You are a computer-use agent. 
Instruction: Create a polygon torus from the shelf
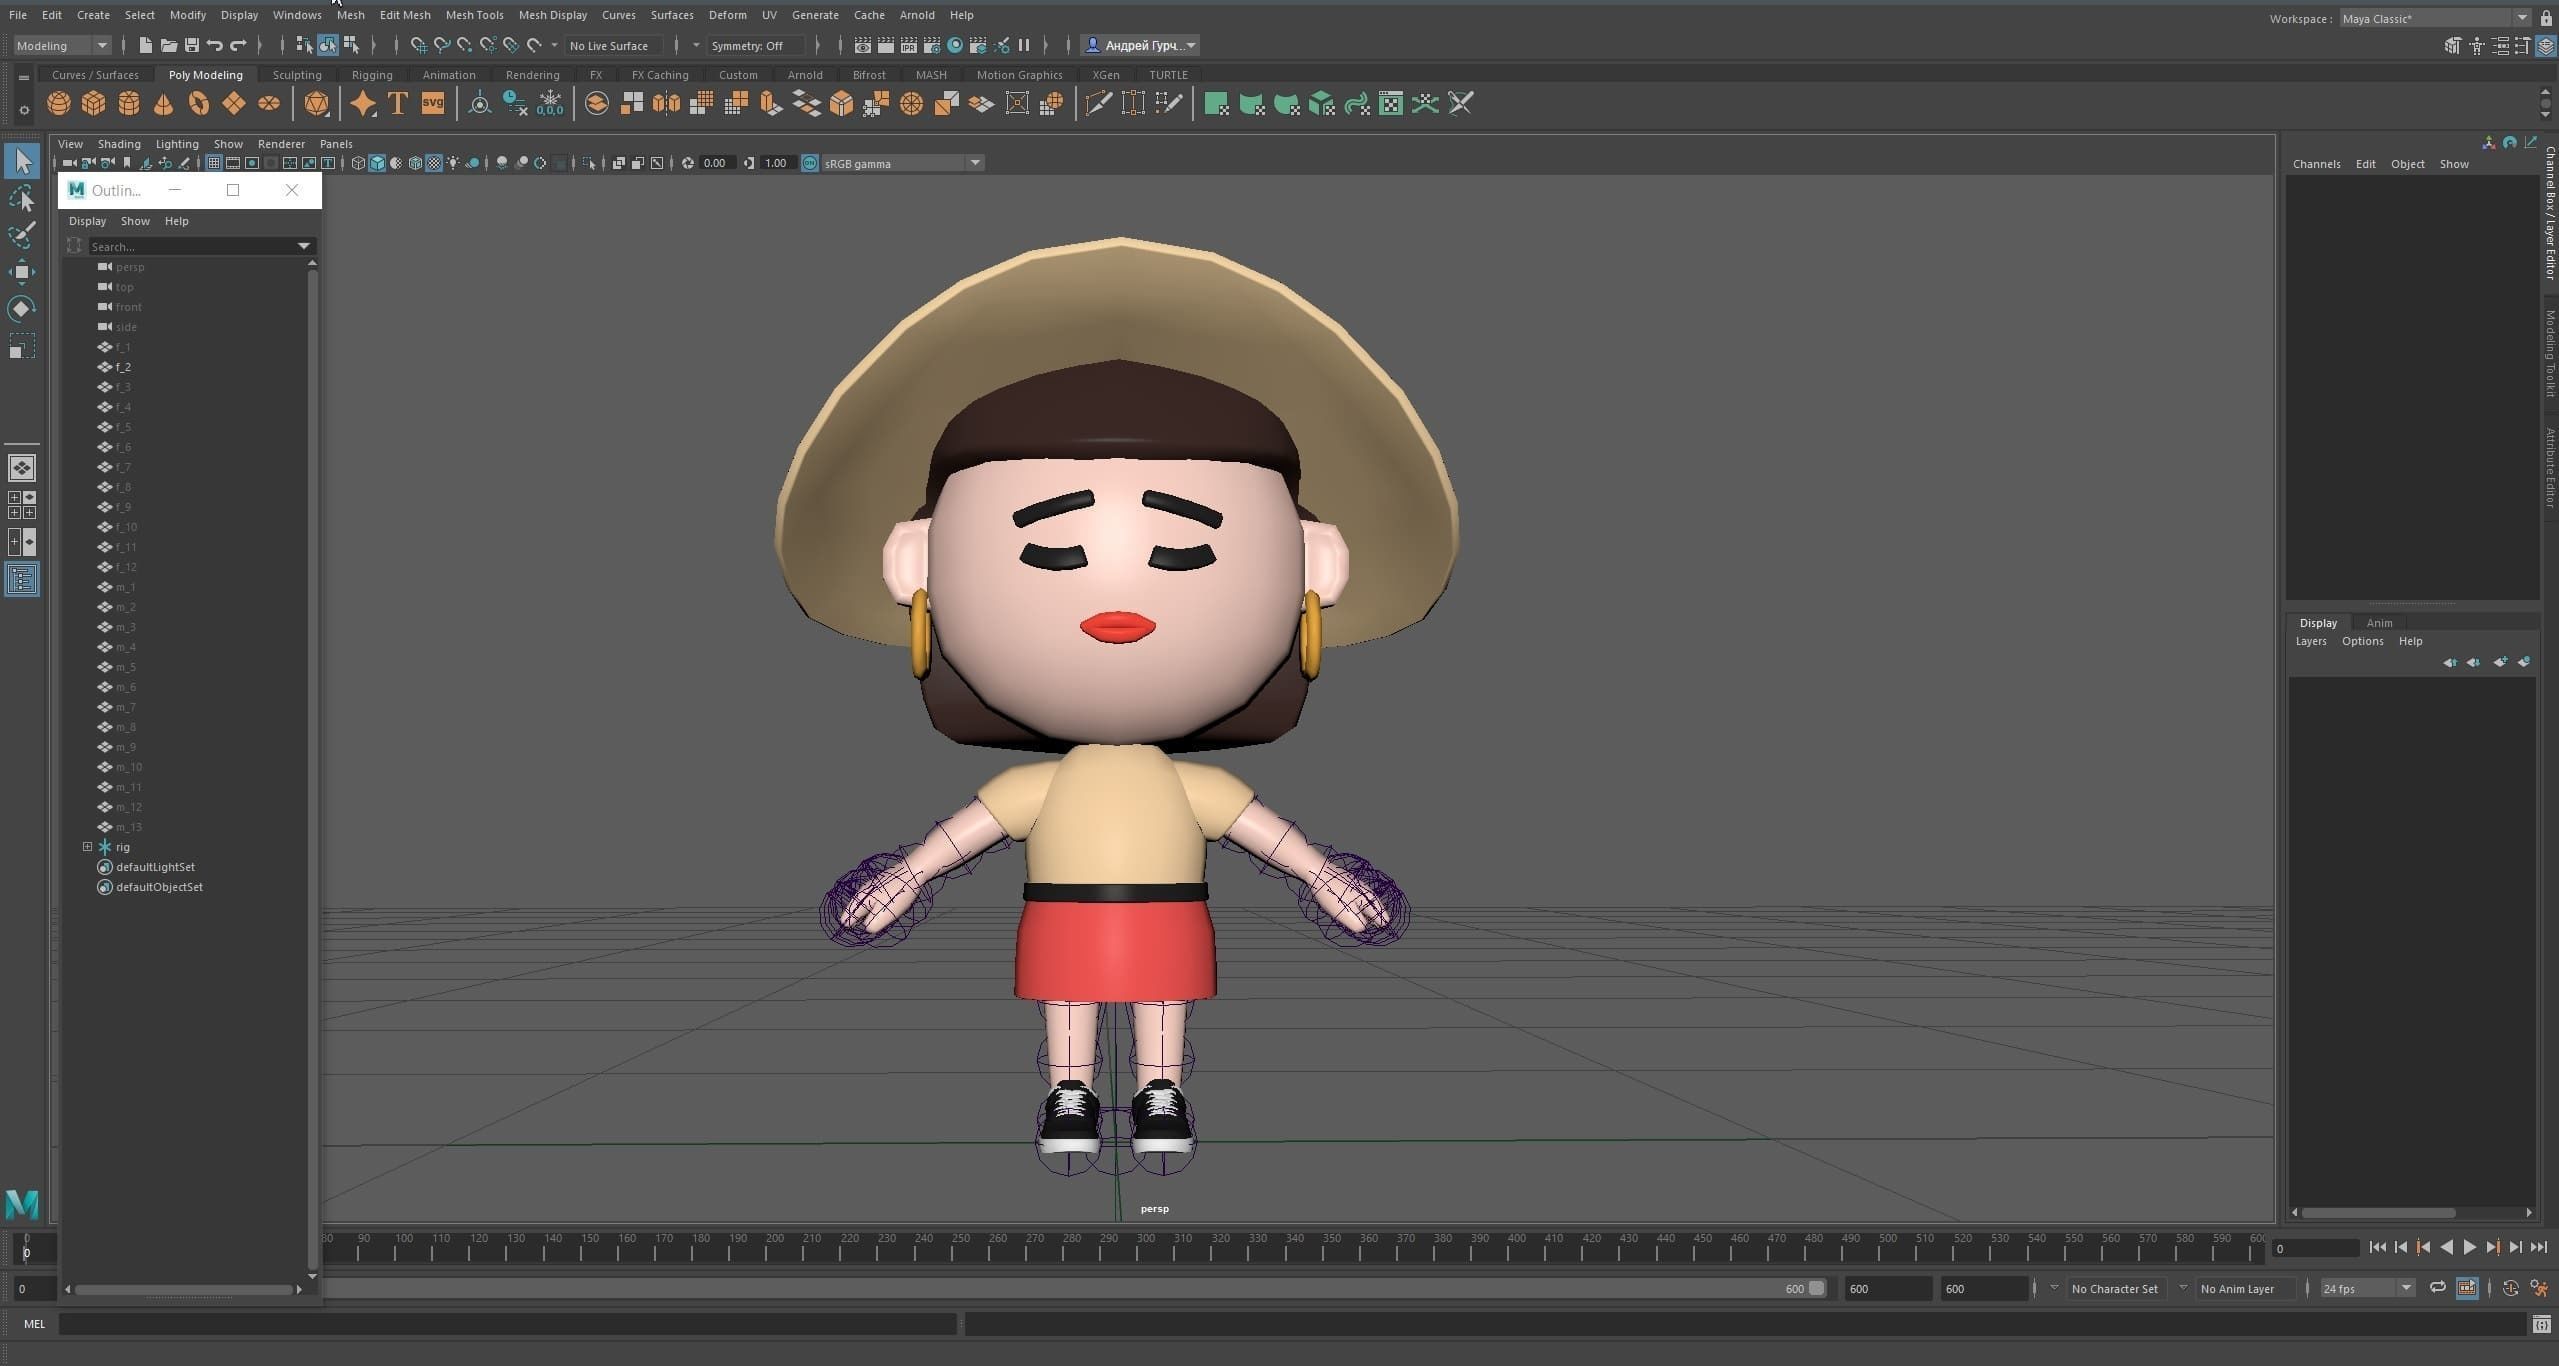tap(199, 104)
